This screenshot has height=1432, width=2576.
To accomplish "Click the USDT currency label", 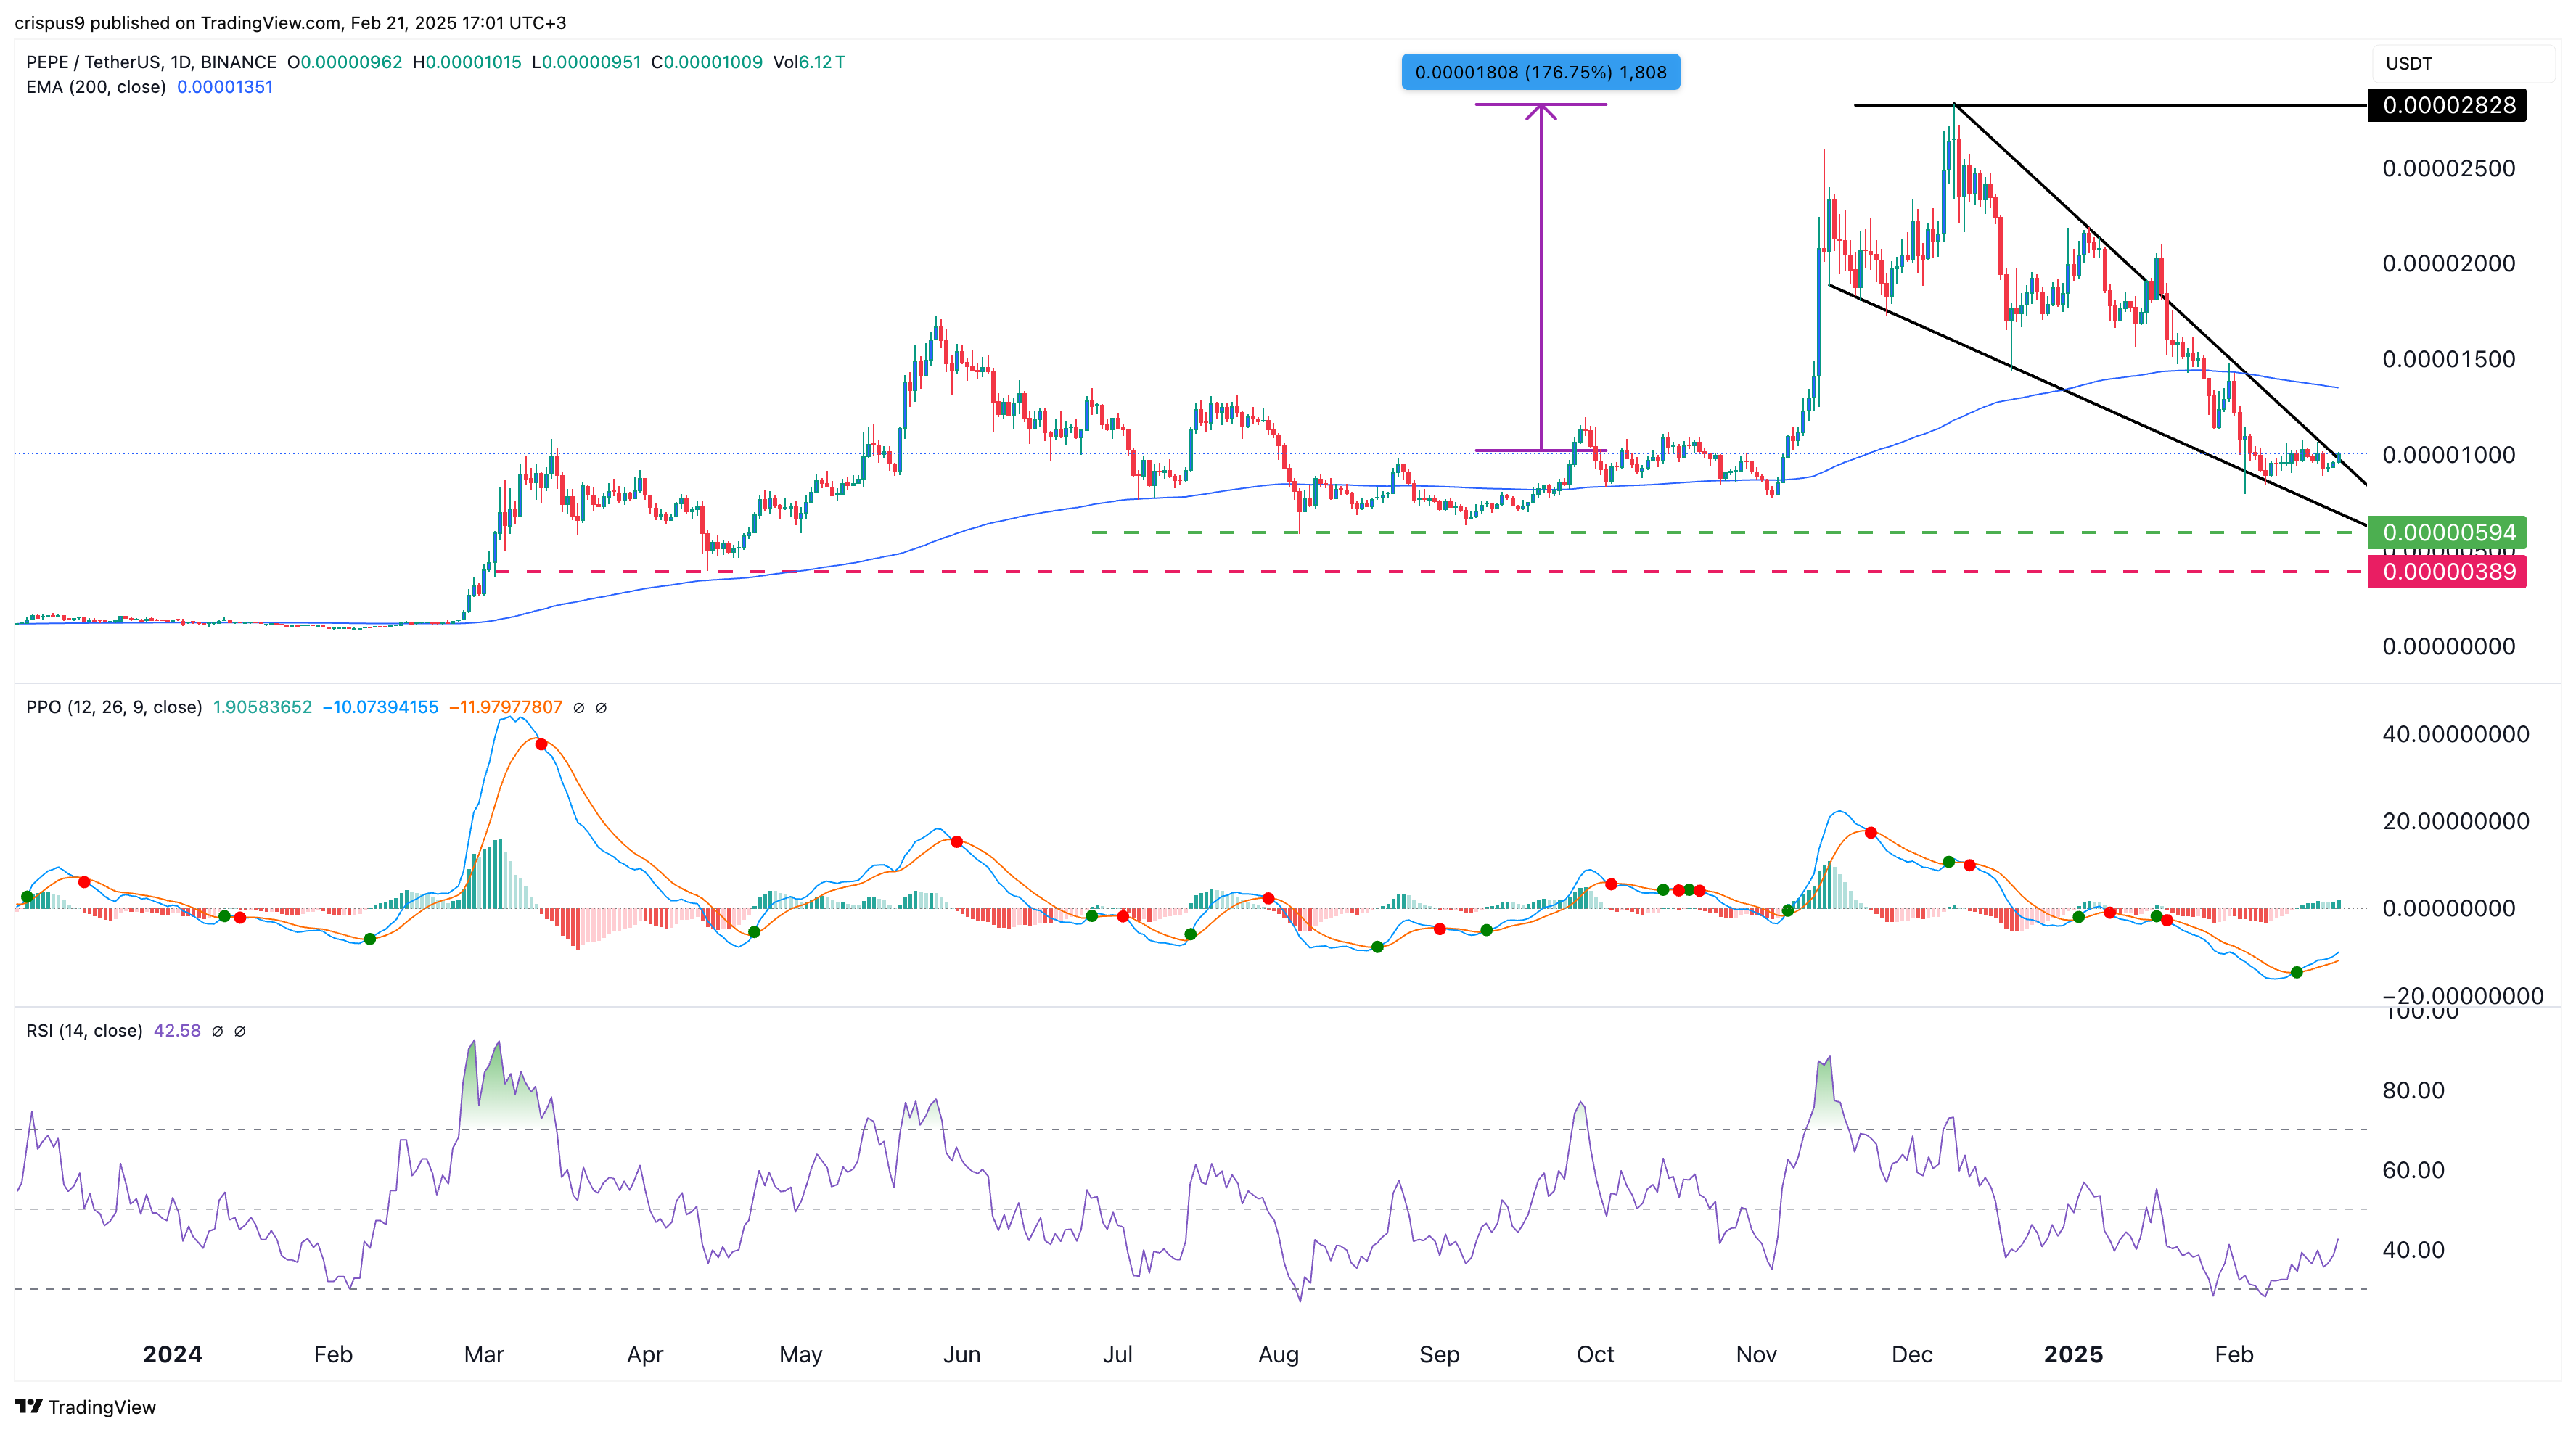I will (2409, 63).
